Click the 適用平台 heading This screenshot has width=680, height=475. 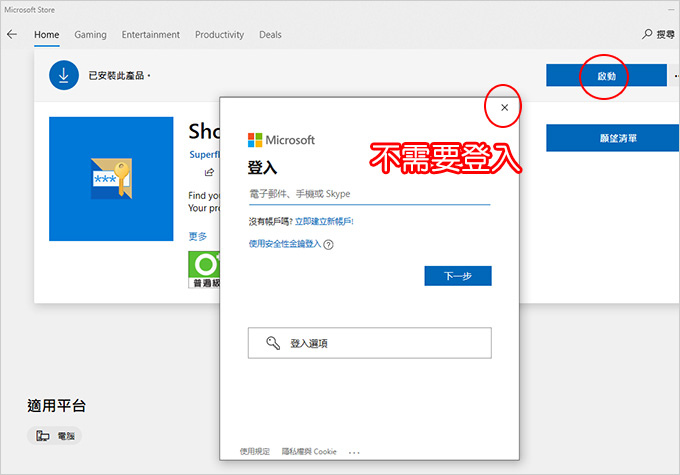(56, 406)
